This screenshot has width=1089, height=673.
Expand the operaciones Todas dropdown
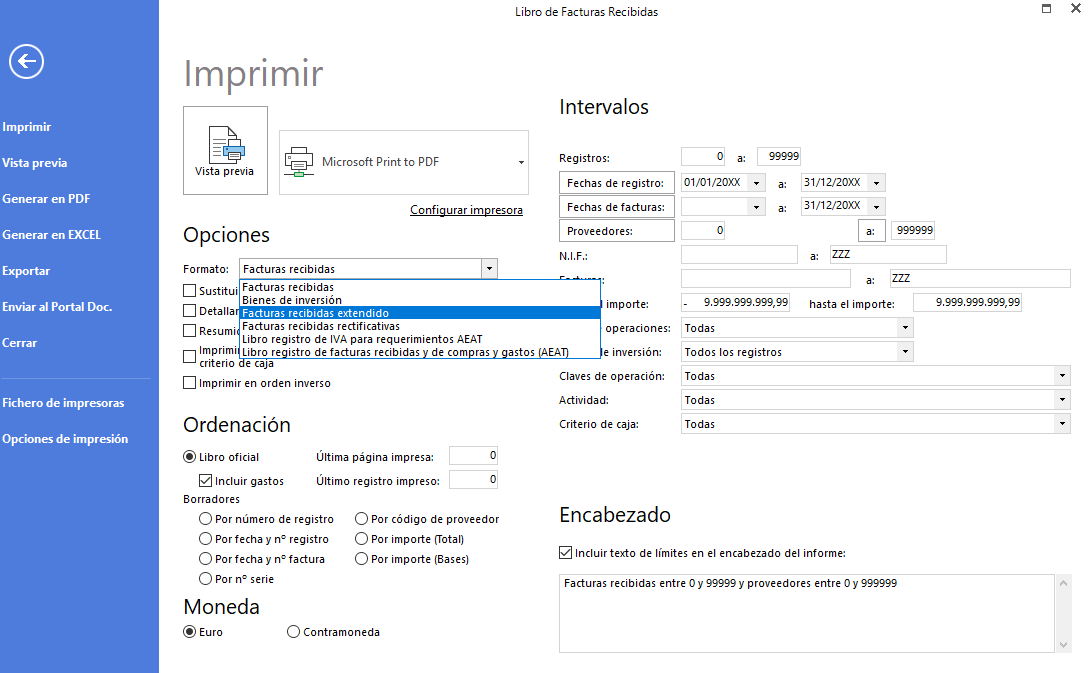[905, 328]
